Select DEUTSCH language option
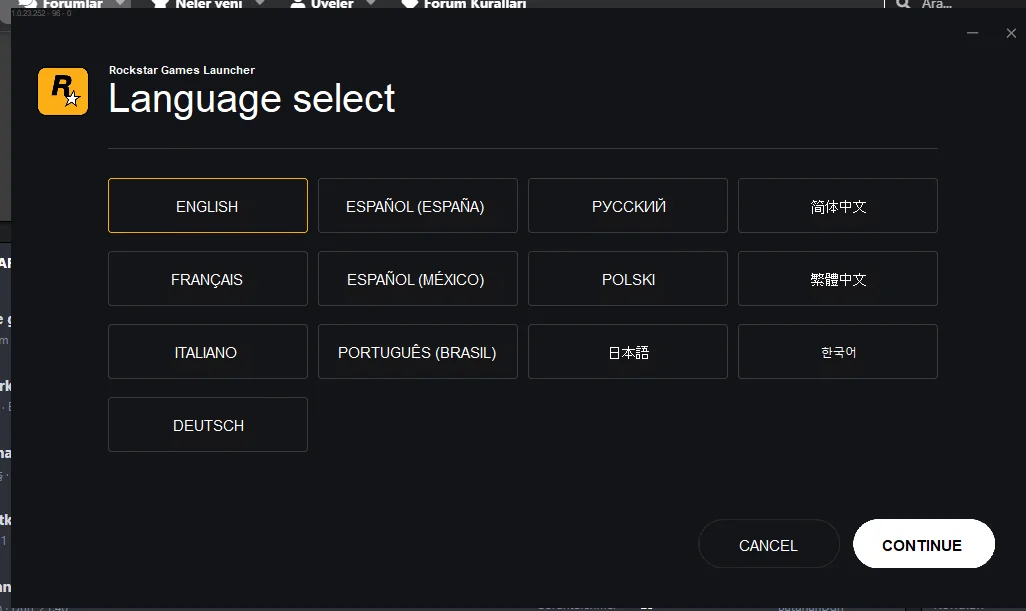Viewport: 1026px width, 611px height. (207, 425)
